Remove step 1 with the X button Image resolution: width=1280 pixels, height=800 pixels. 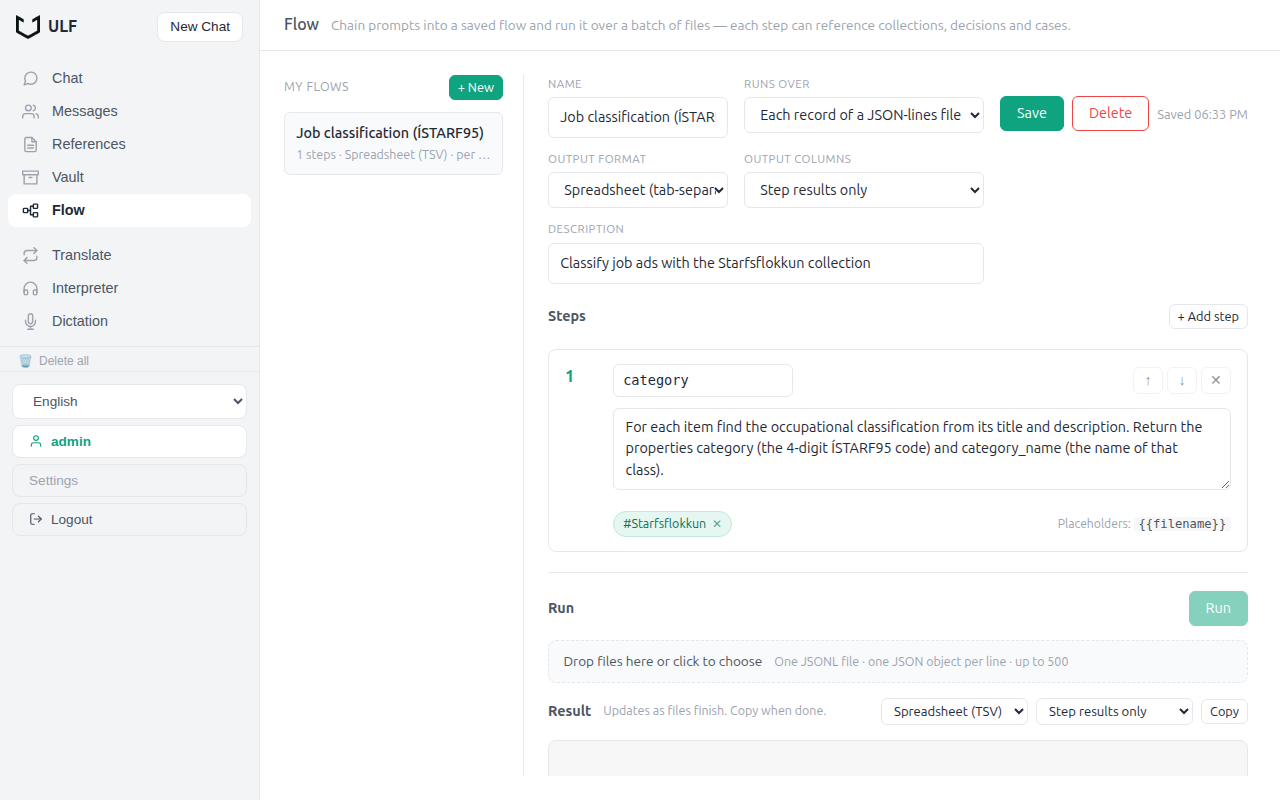pos(1216,380)
